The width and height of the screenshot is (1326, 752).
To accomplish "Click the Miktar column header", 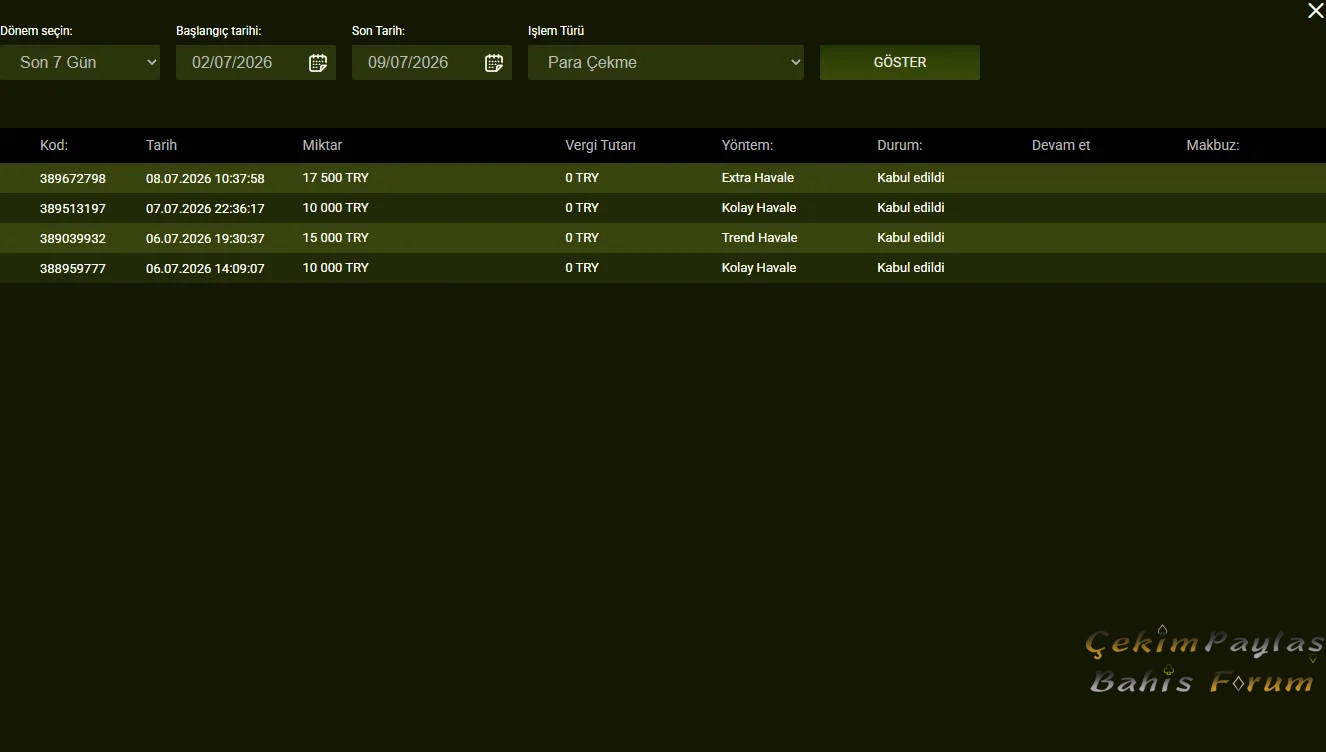I will (322, 145).
